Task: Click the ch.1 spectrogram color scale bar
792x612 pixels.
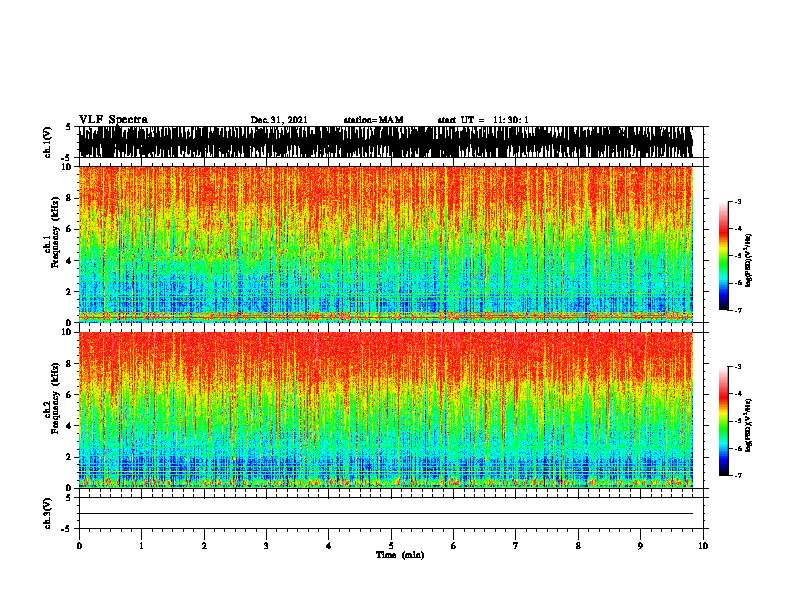Action: point(723,256)
